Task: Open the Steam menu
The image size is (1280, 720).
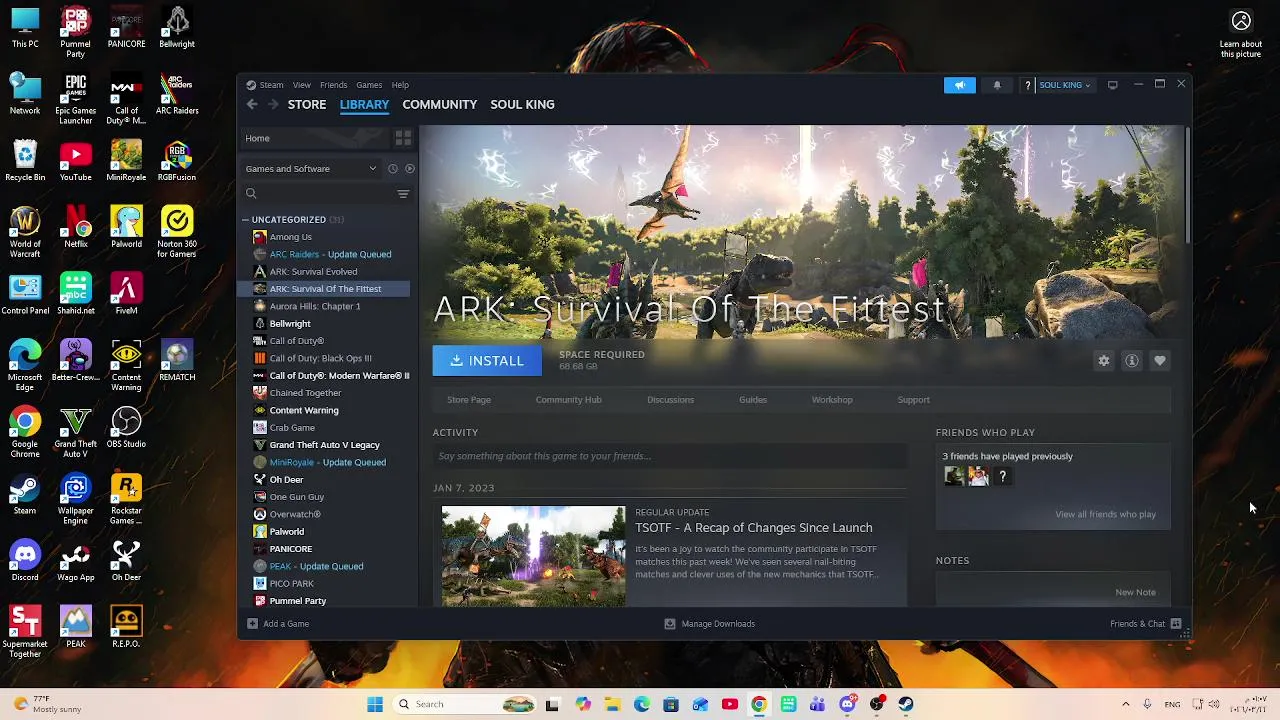Action: [271, 85]
